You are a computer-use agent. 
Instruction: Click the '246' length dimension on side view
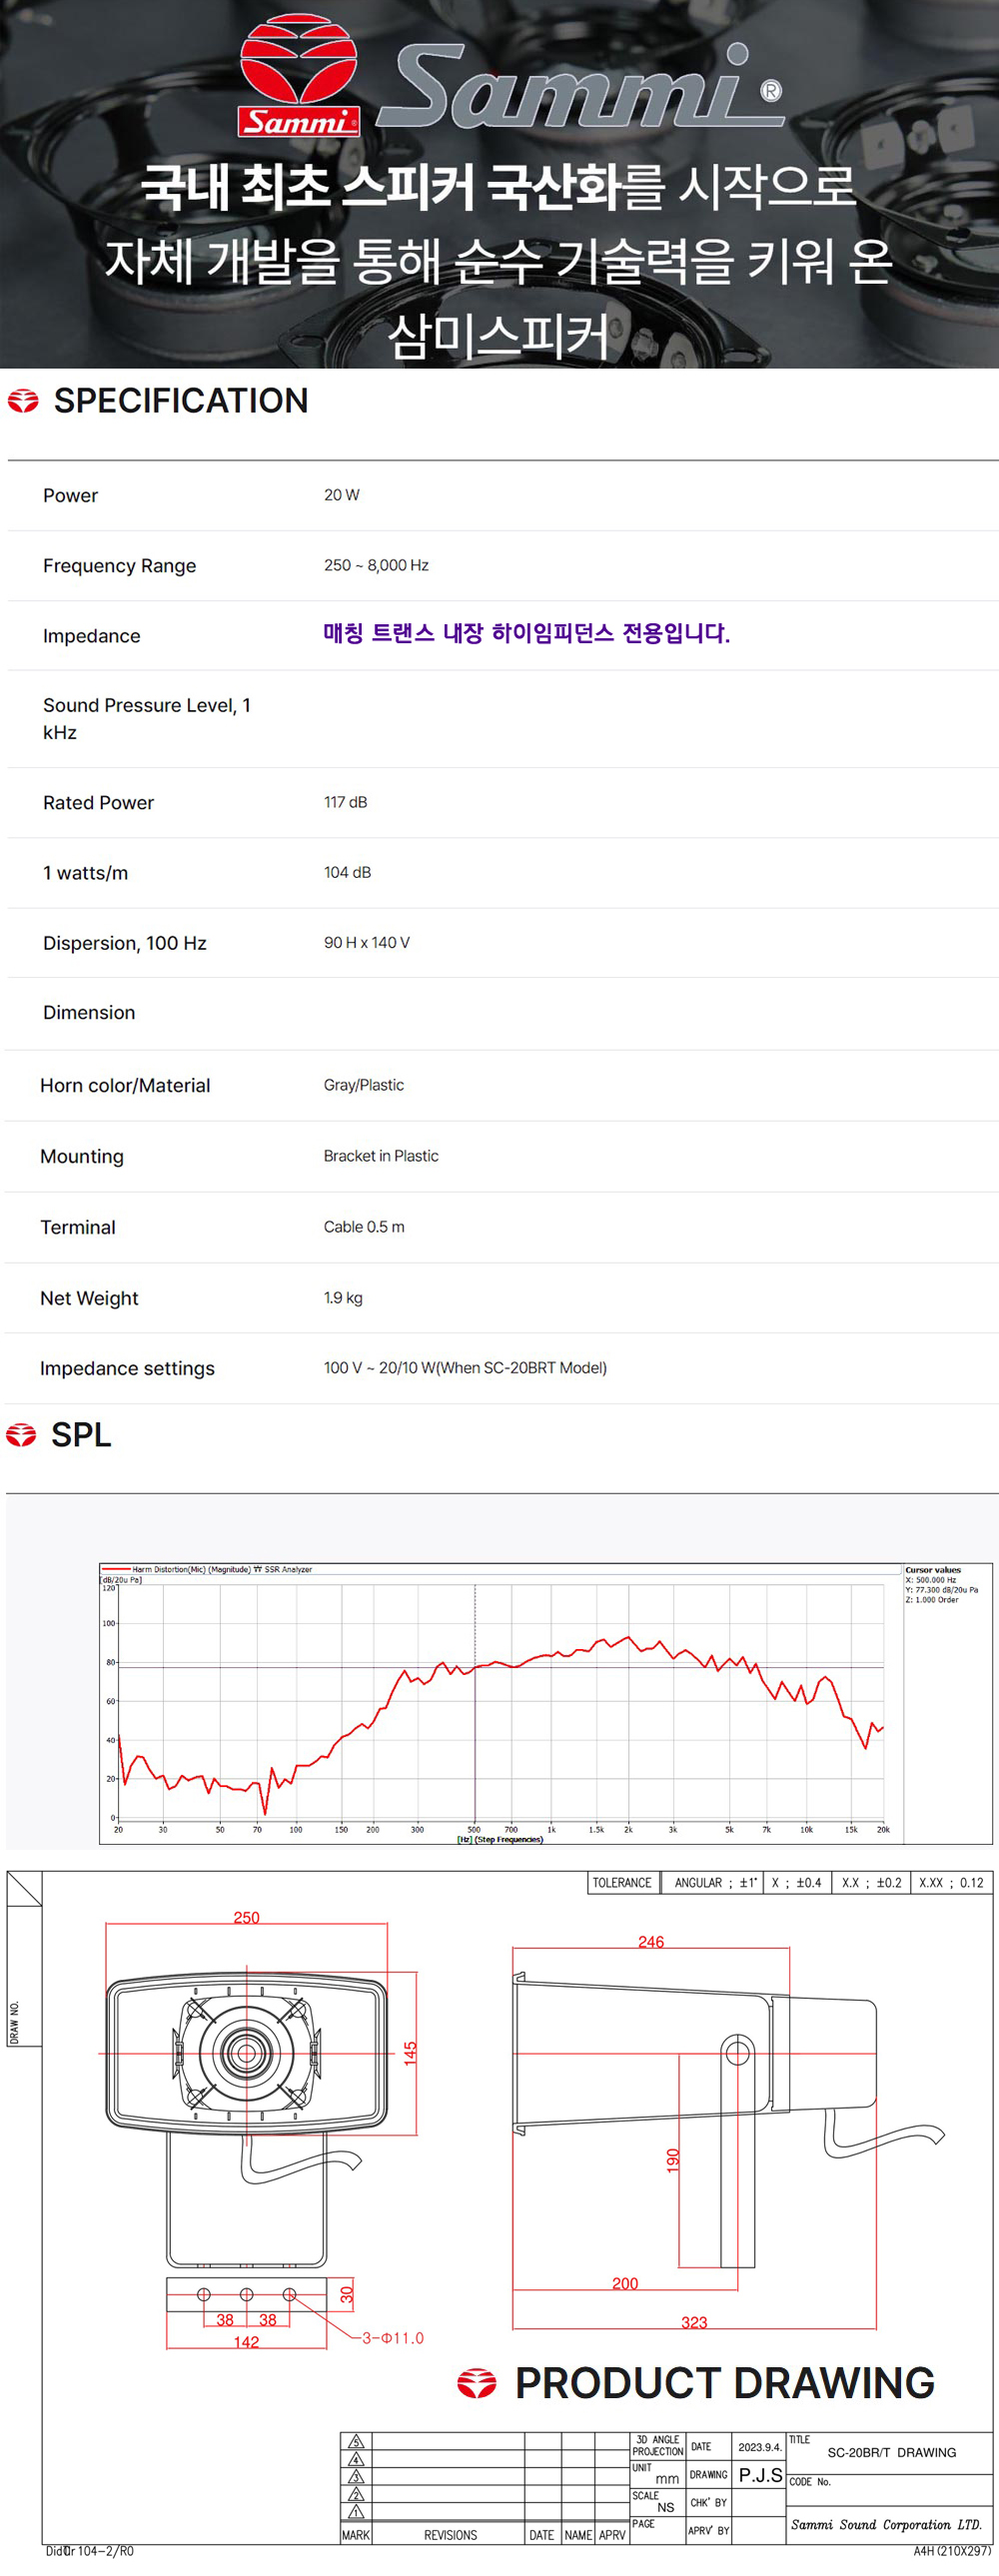[x=651, y=1942]
